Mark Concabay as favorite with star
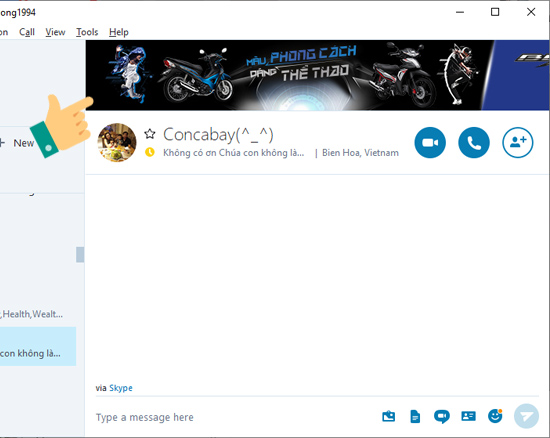 click(x=150, y=134)
